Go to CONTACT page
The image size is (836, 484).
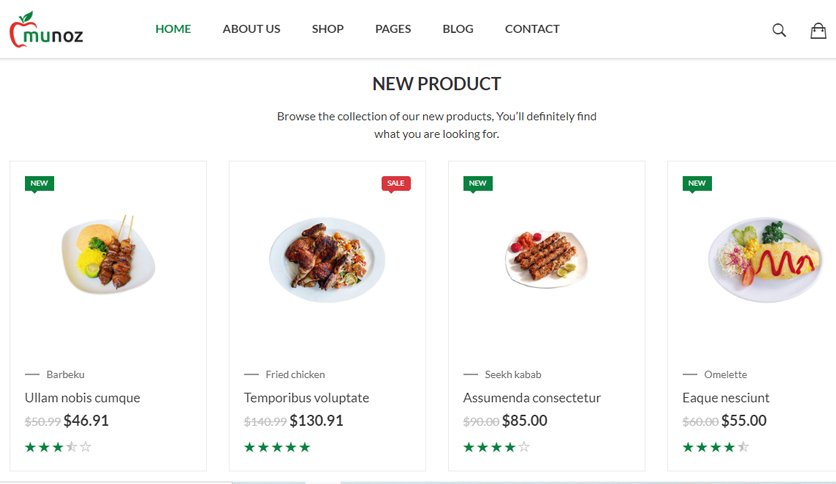532,29
